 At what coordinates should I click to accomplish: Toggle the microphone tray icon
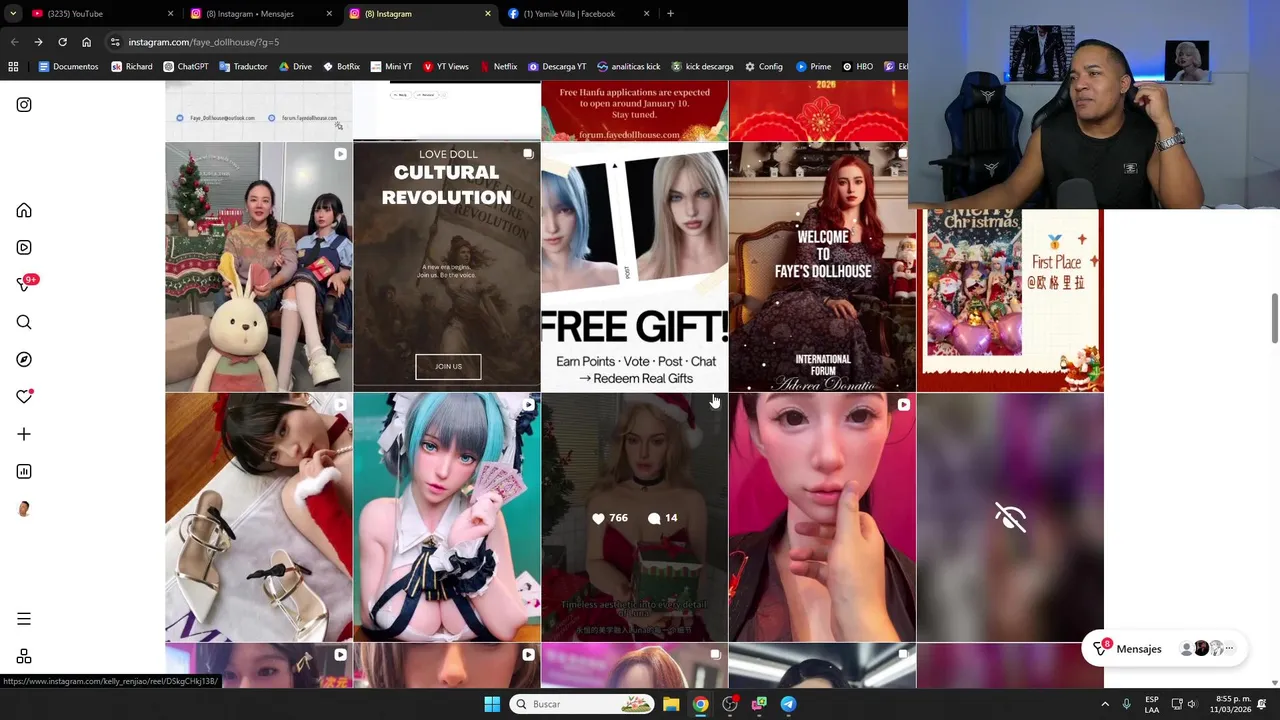coord(1127,704)
